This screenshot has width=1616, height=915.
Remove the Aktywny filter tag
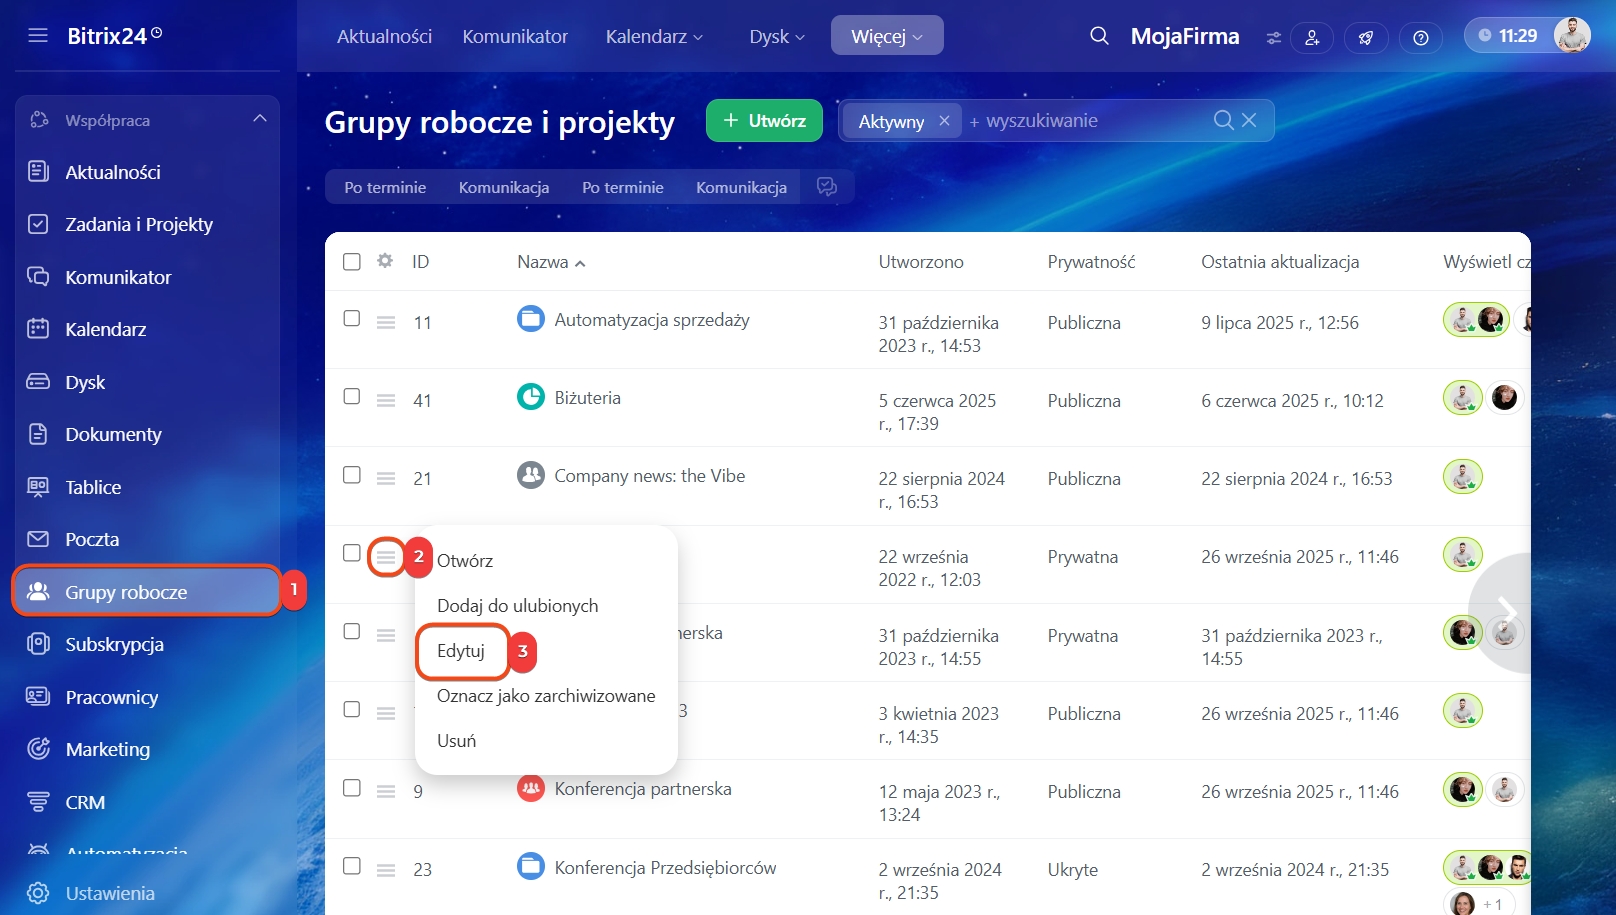[944, 121]
